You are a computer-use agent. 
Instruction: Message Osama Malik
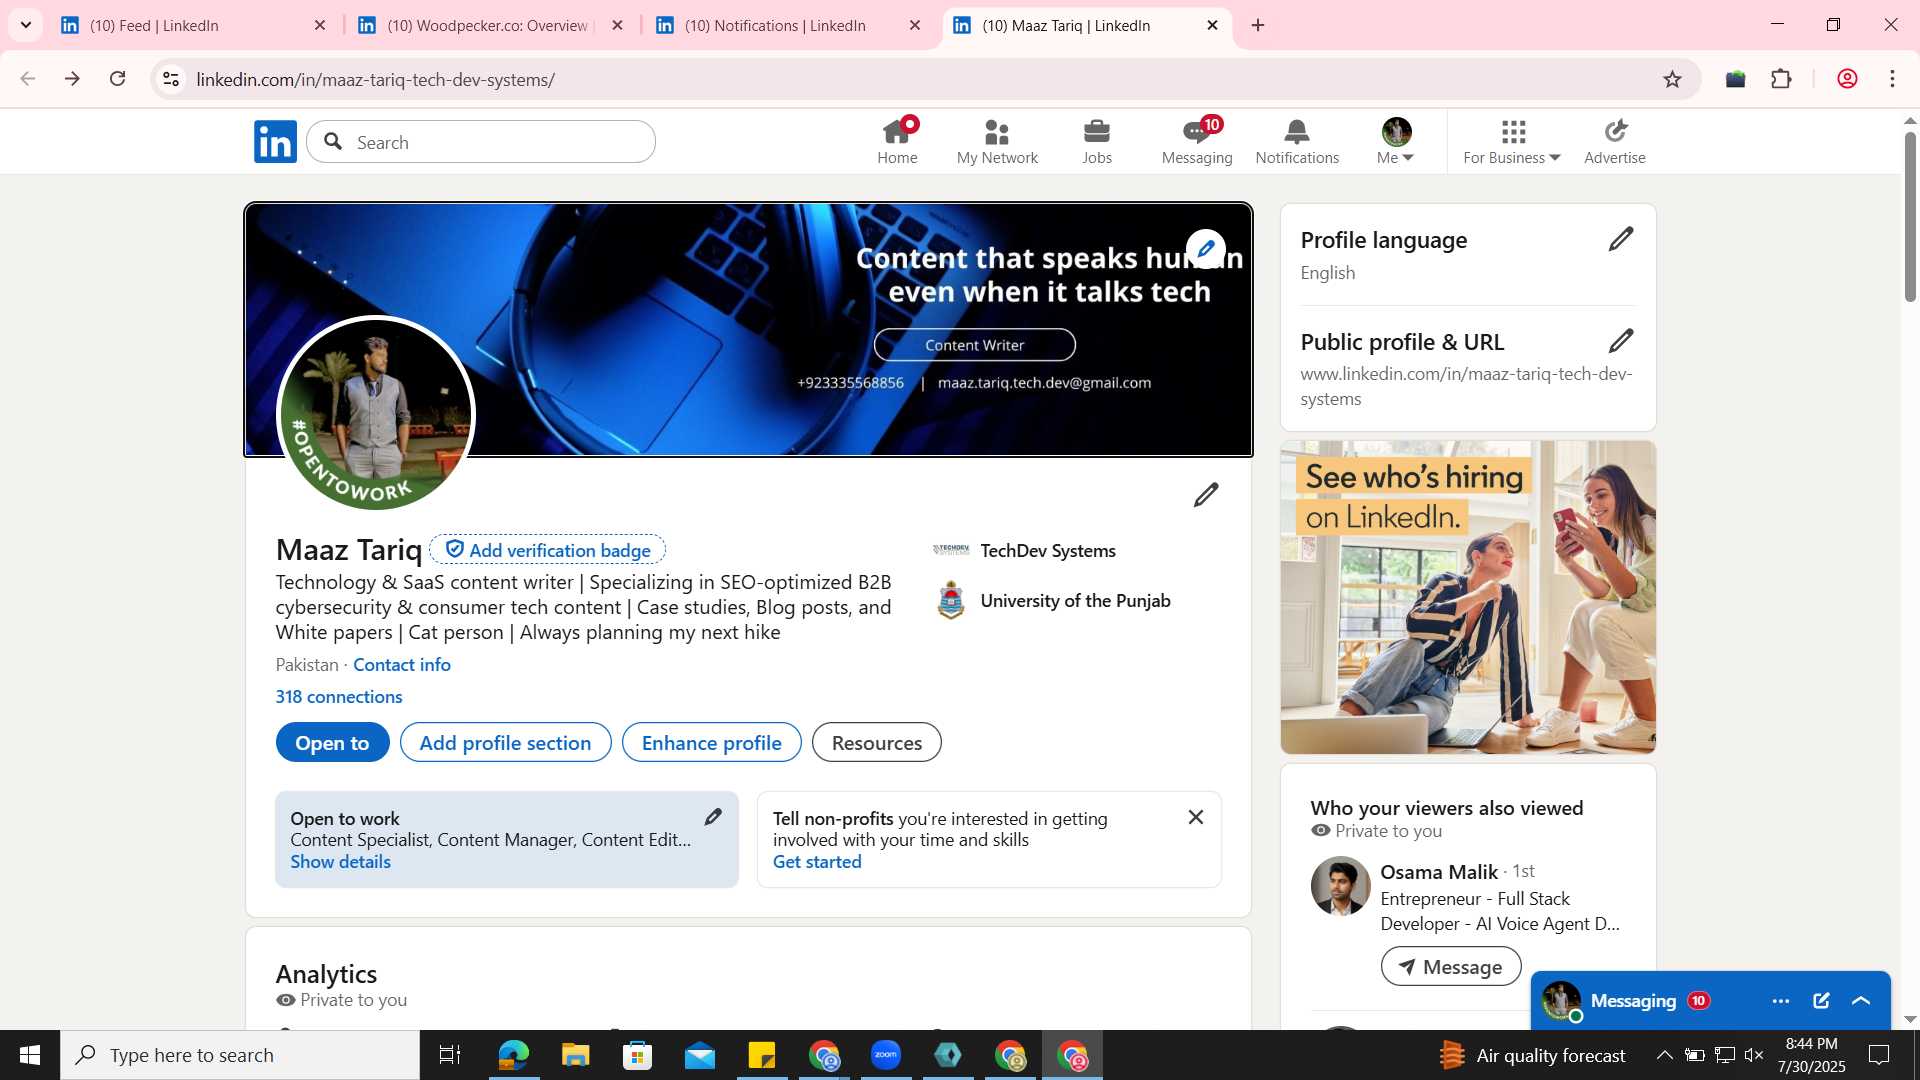[x=1451, y=967]
